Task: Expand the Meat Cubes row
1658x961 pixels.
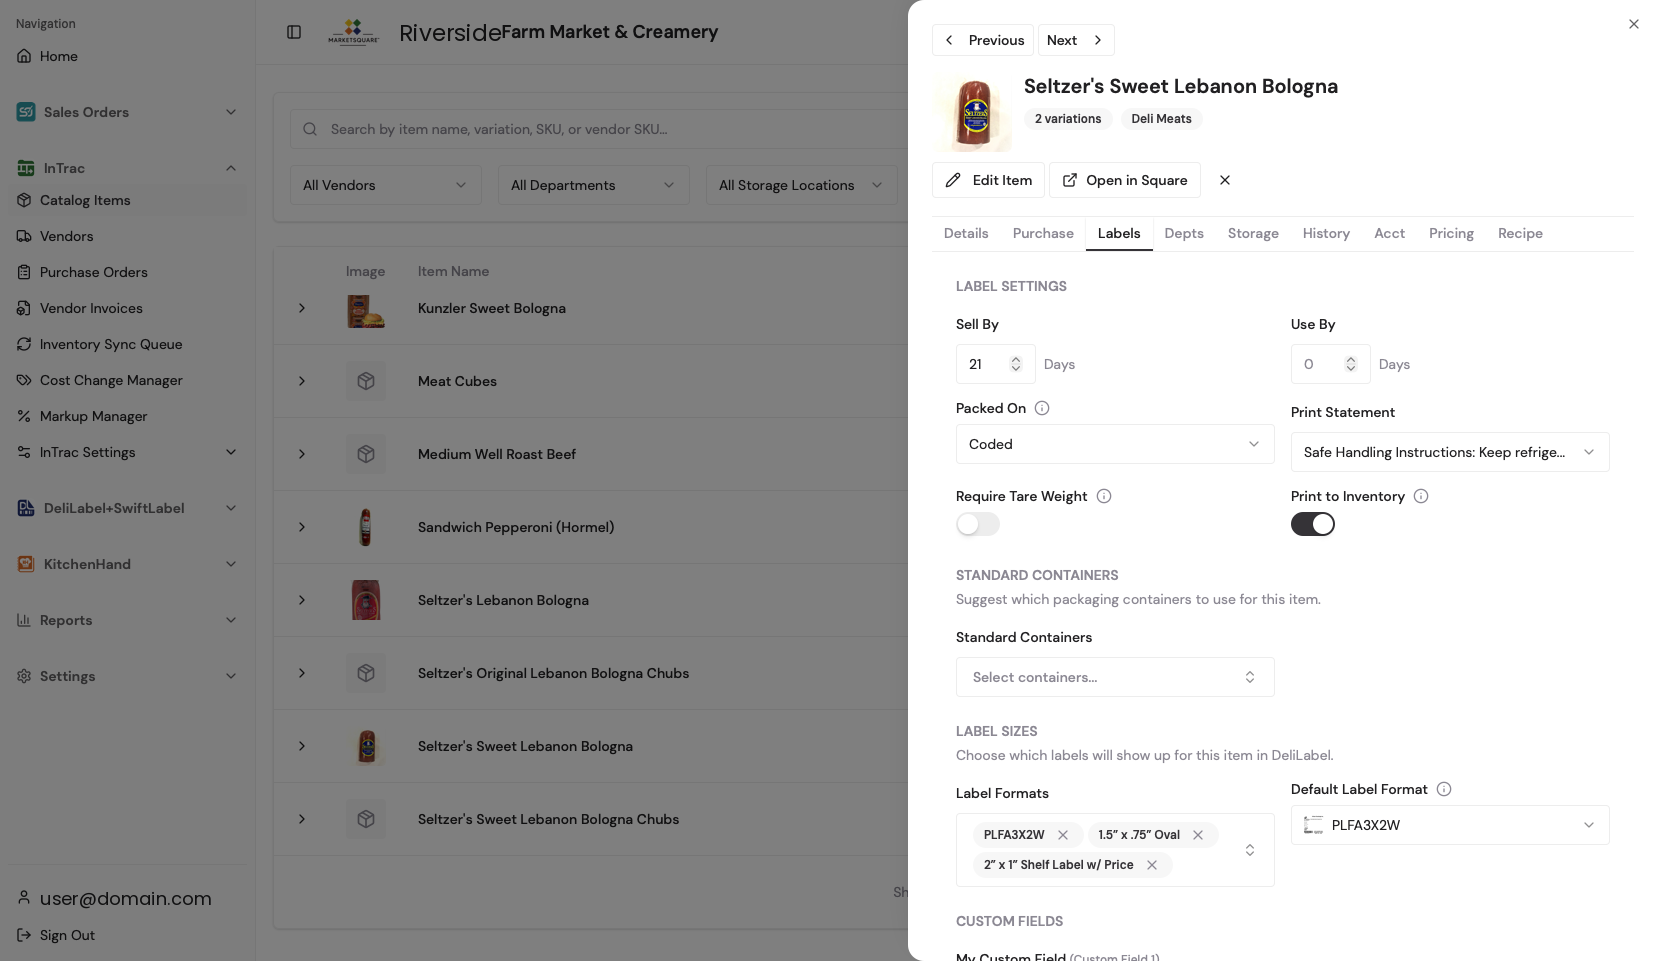Action: tap(302, 381)
